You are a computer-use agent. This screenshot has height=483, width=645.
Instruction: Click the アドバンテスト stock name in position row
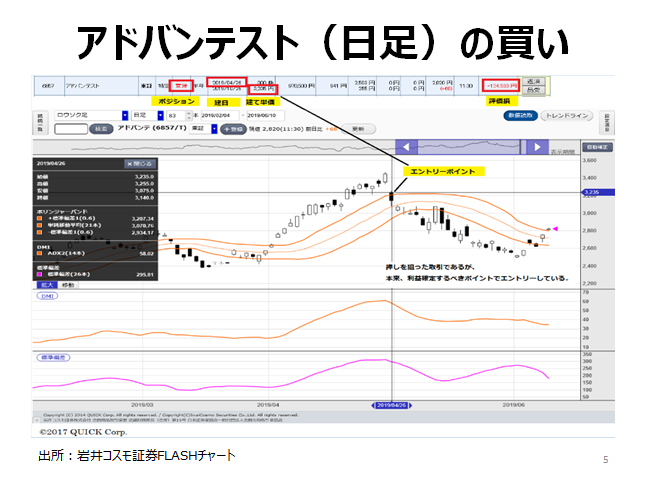[x=83, y=86]
